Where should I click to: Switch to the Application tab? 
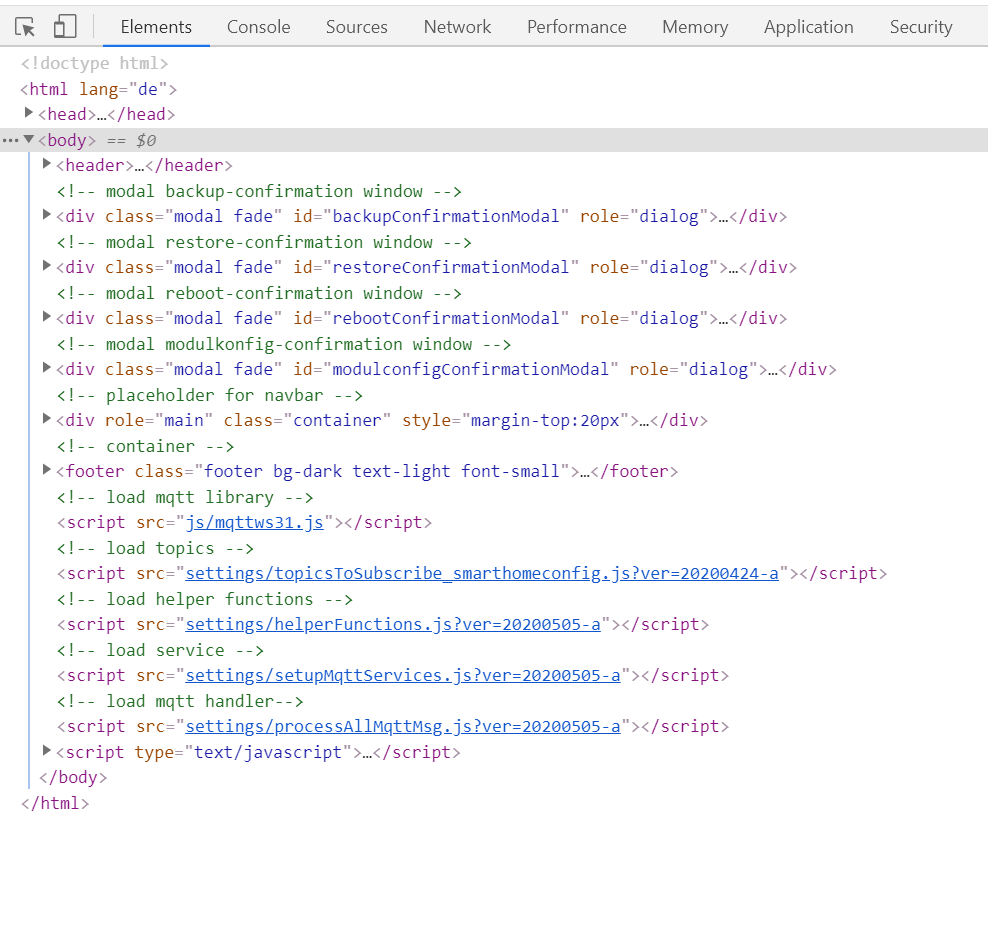[x=808, y=27]
